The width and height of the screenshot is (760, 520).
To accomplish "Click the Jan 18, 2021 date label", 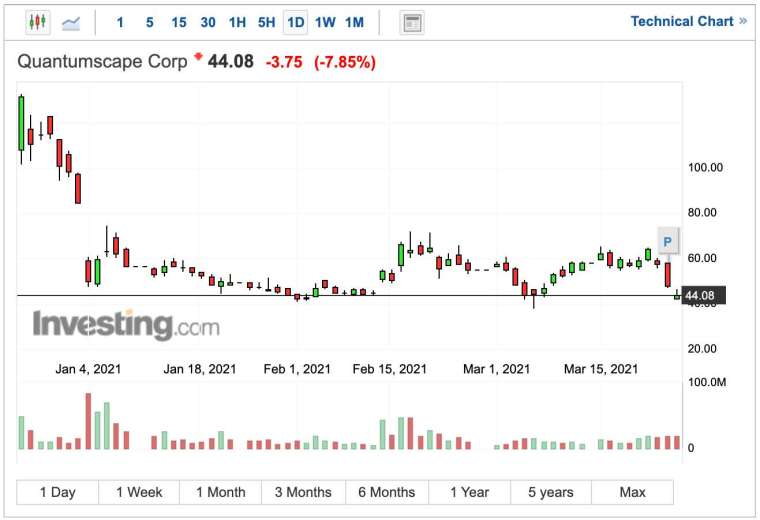I will (x=200, y=369).
